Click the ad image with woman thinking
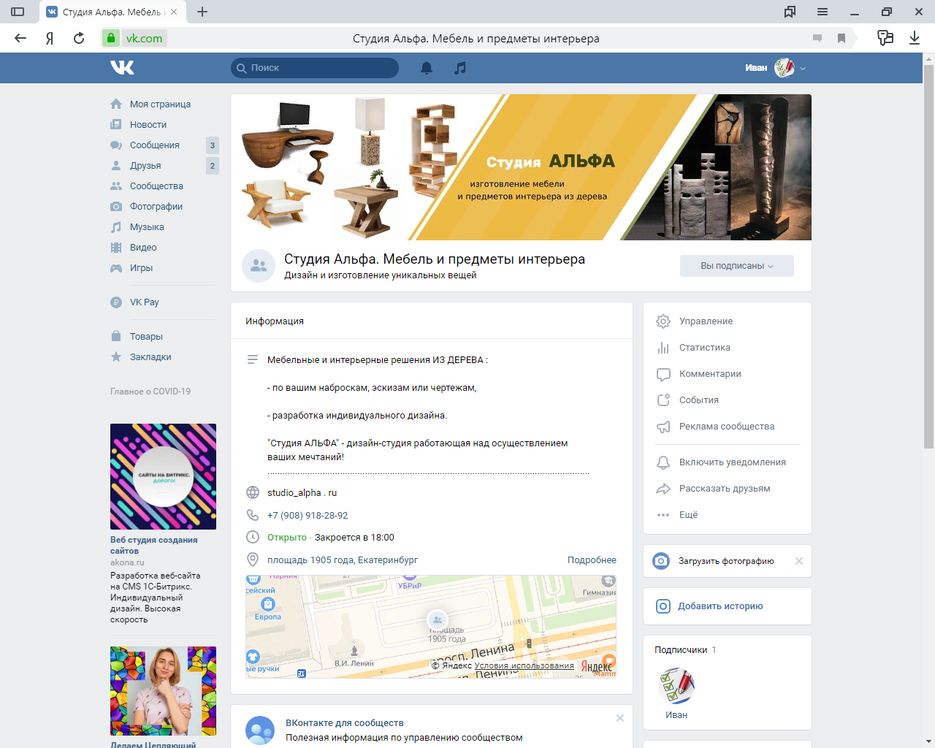This screenshot has width=935, height=748. click(x=163, y=691)
